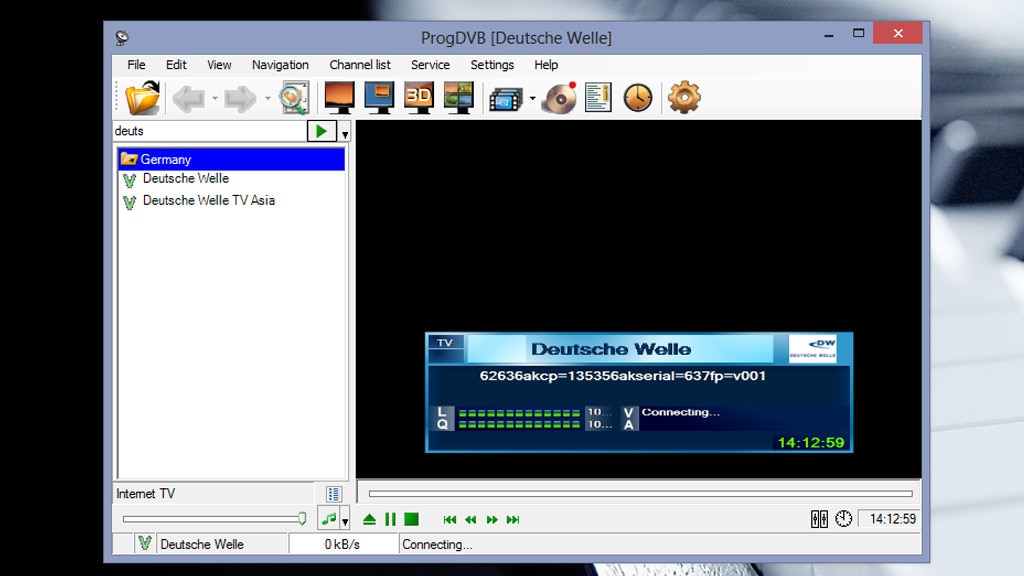Open the audio track dropdown arrow
The height and width of the screenshot is (576, 1024).
pyautogui.click(x=345, y=521)
